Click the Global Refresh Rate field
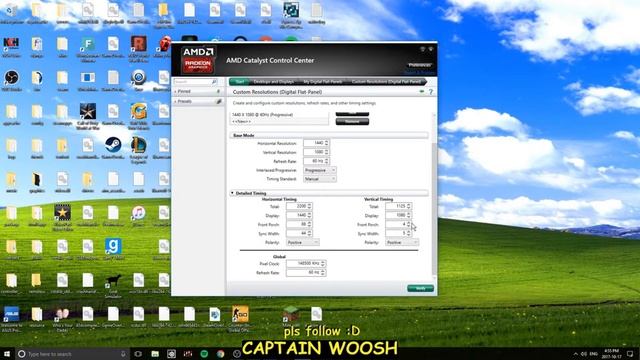This screenshot has width=640, height=360. click(306, 273)
